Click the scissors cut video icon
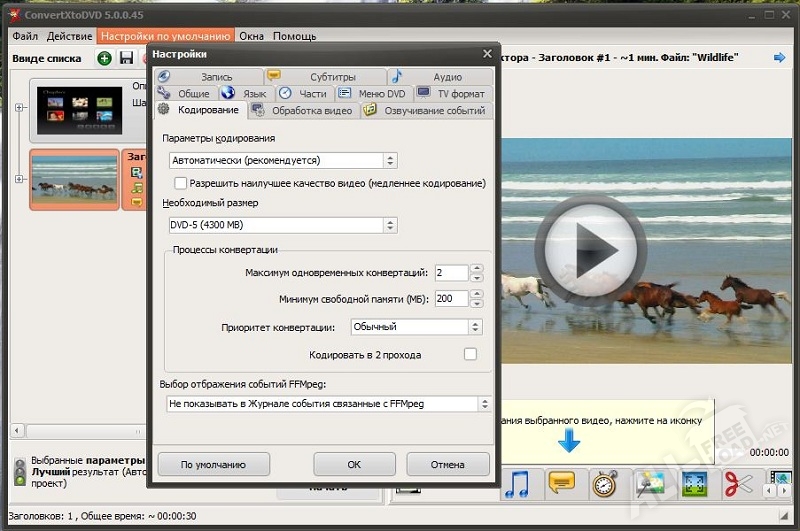Image resolution: width=800 pixels, height=531 pixels. (x=738, y=485)
